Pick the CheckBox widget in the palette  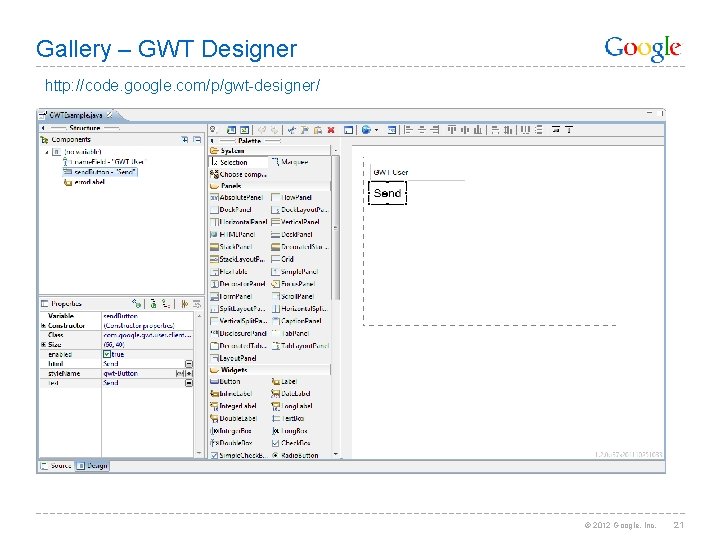291,443
